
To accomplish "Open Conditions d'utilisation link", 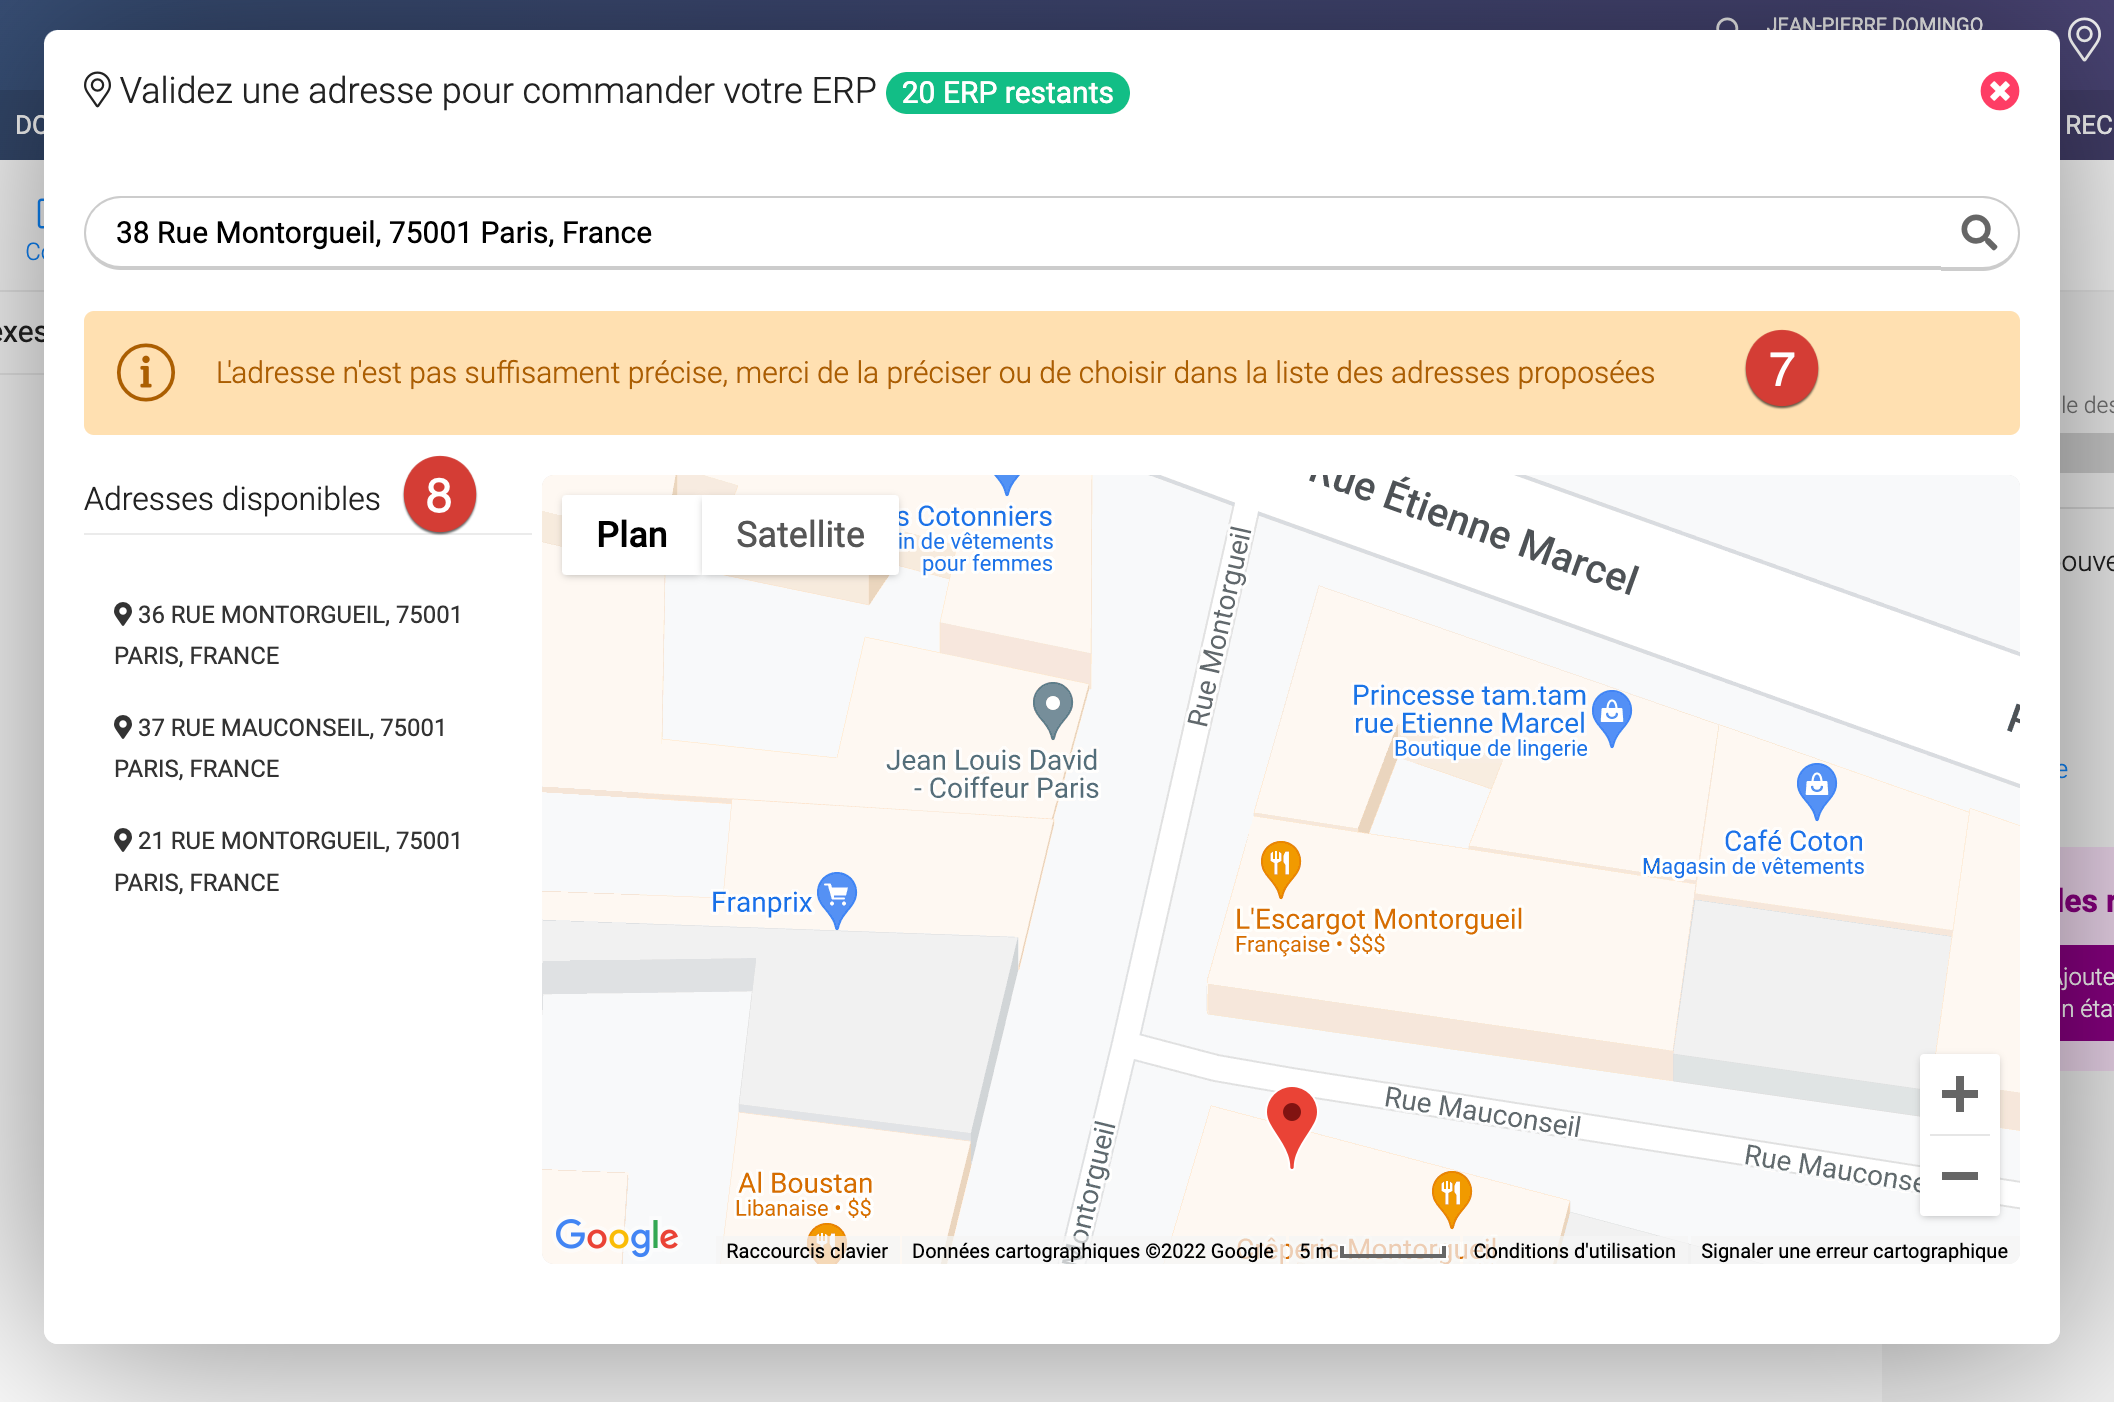I will point(1574,1251).
